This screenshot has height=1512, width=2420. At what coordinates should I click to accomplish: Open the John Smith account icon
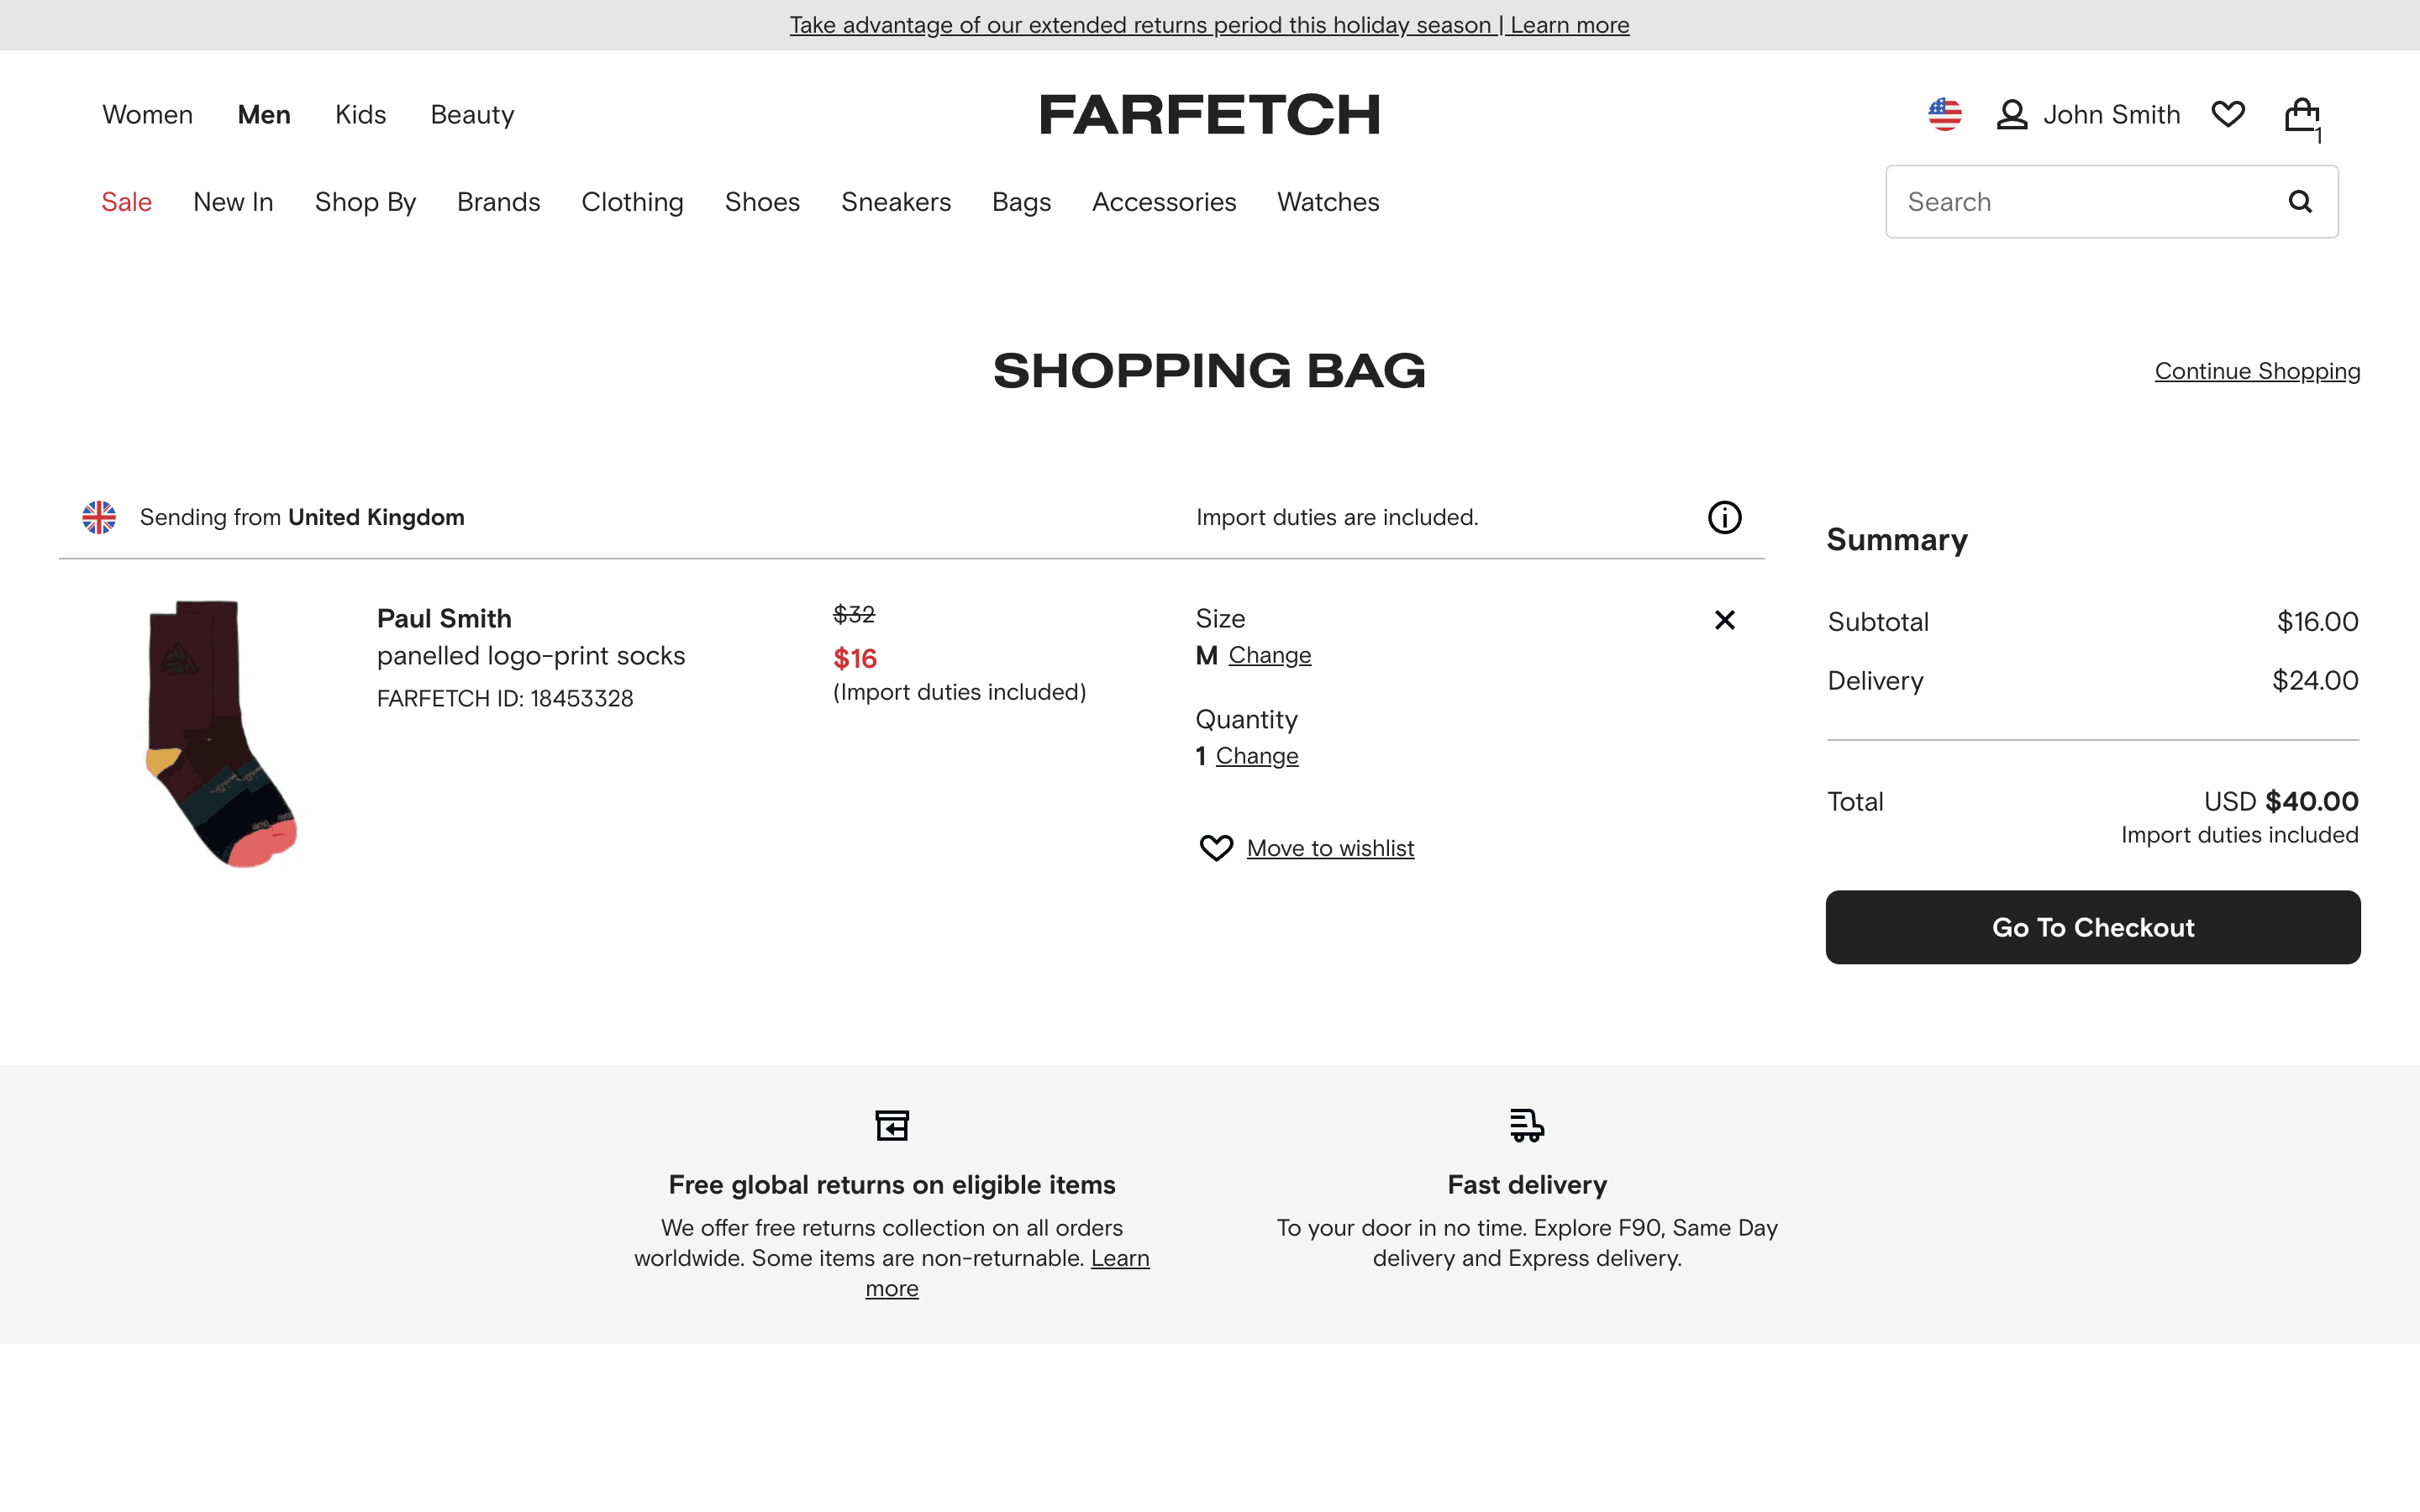tap(2012, 115)
